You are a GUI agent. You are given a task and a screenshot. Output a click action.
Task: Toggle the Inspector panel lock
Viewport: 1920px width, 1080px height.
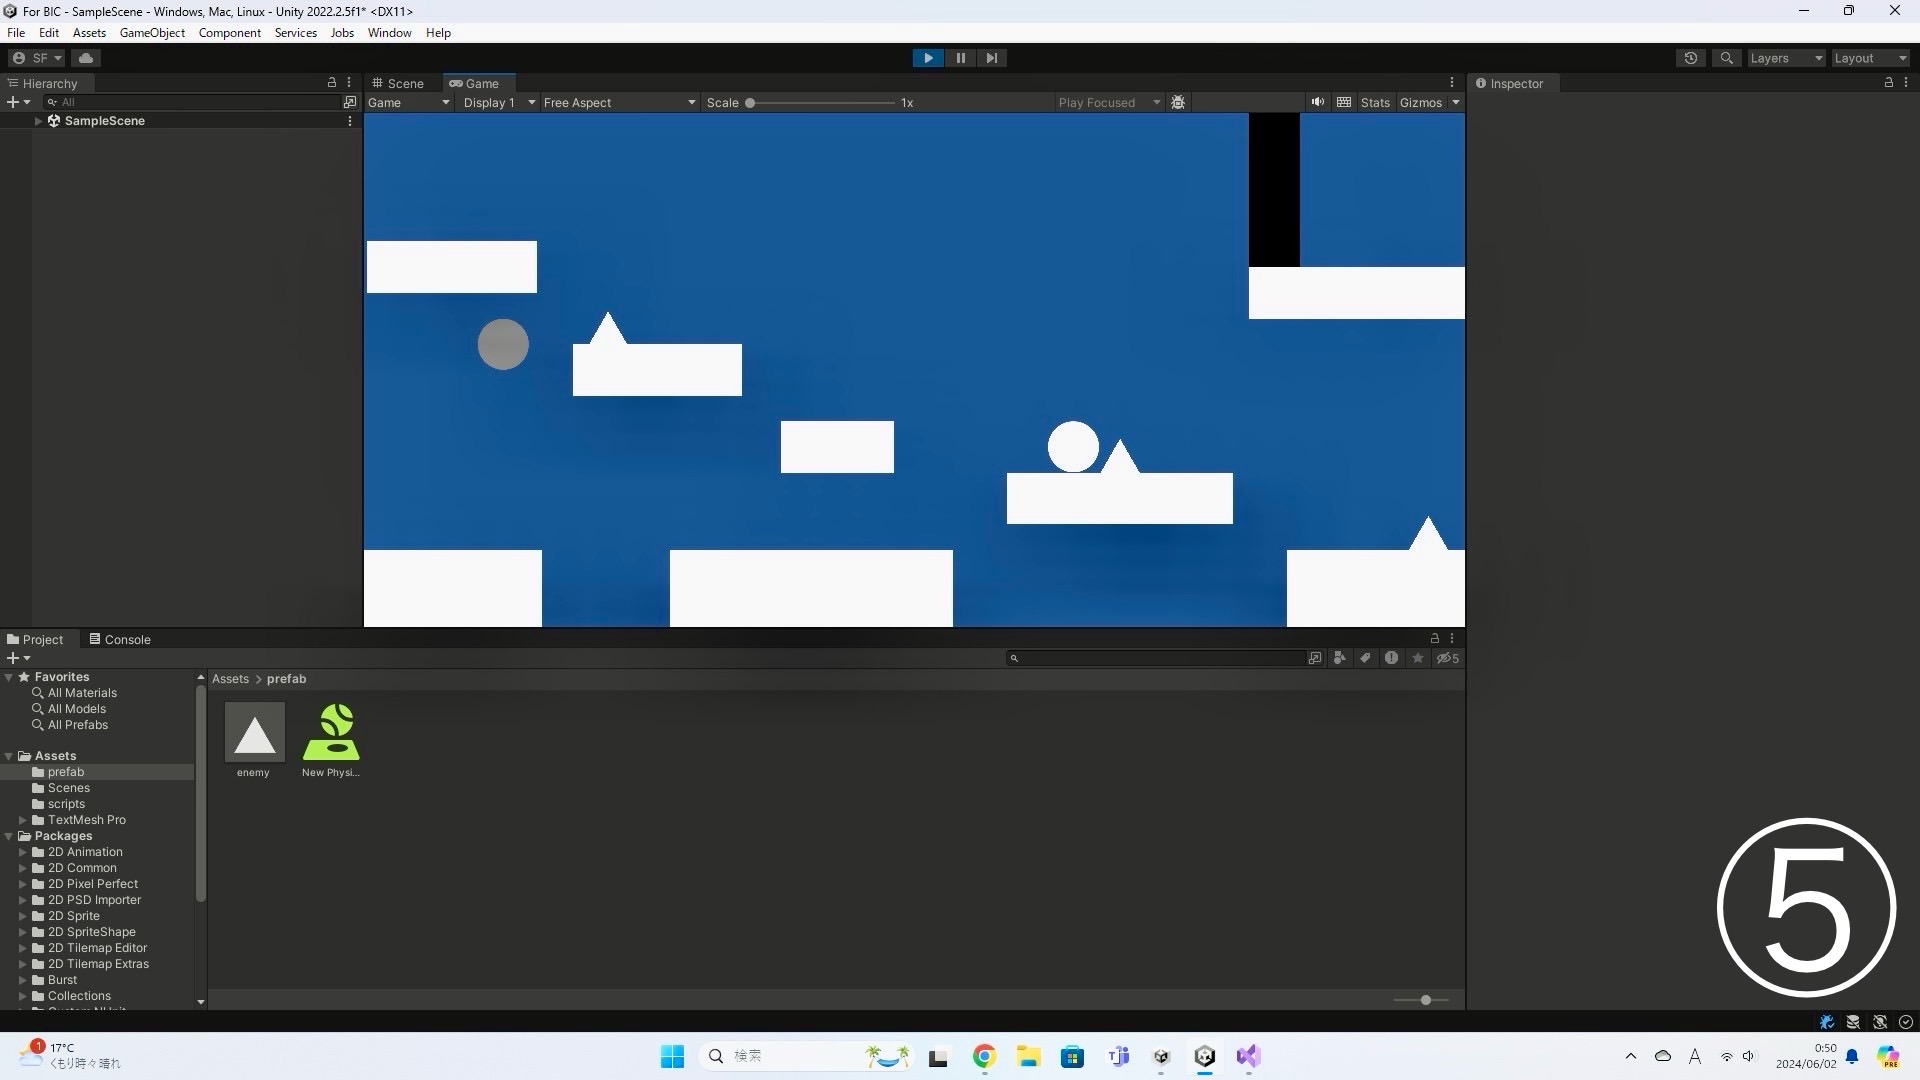[1889, 83]
